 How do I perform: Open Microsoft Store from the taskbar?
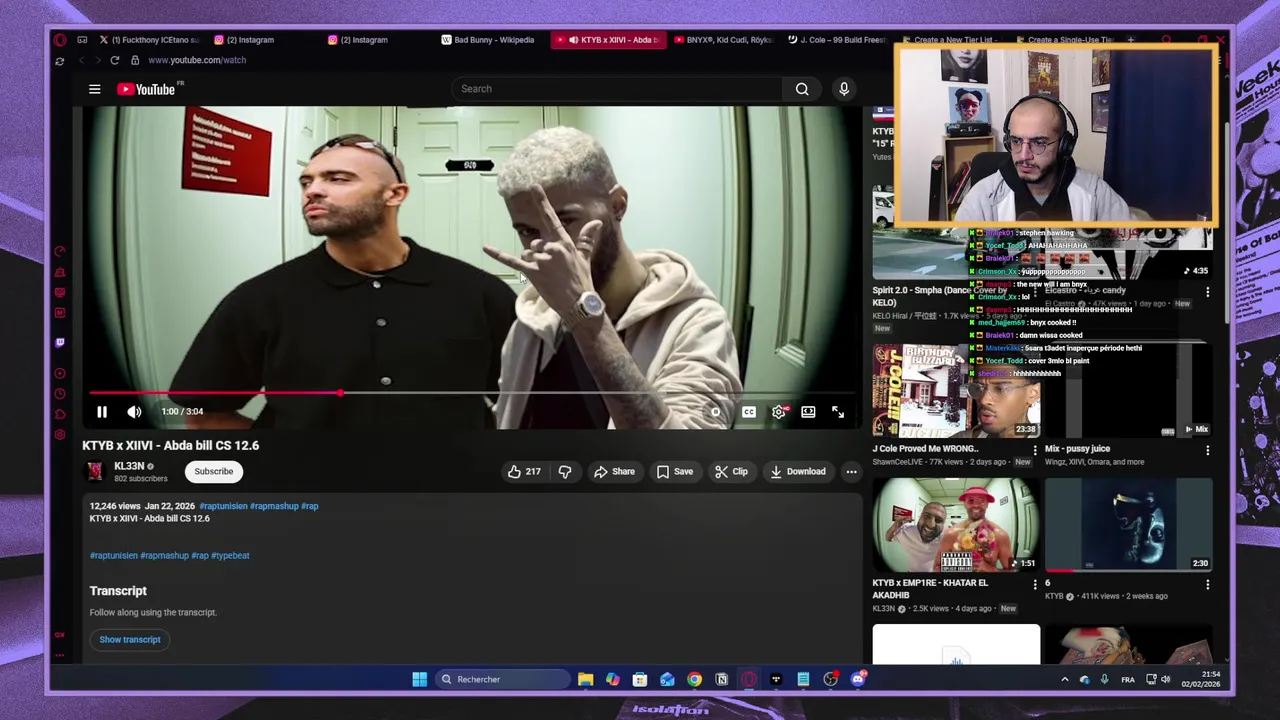click(x=640, y=679)
